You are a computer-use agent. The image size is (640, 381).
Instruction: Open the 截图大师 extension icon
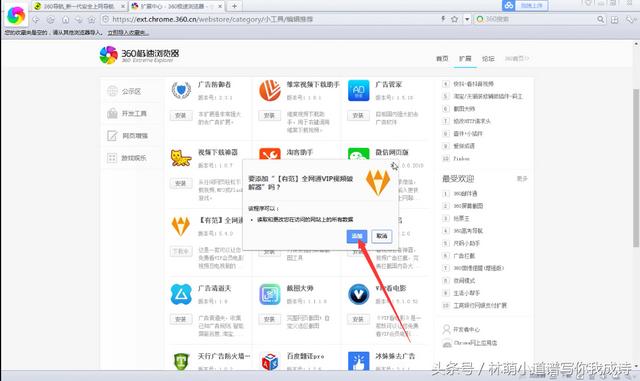[x=270, y=294]
